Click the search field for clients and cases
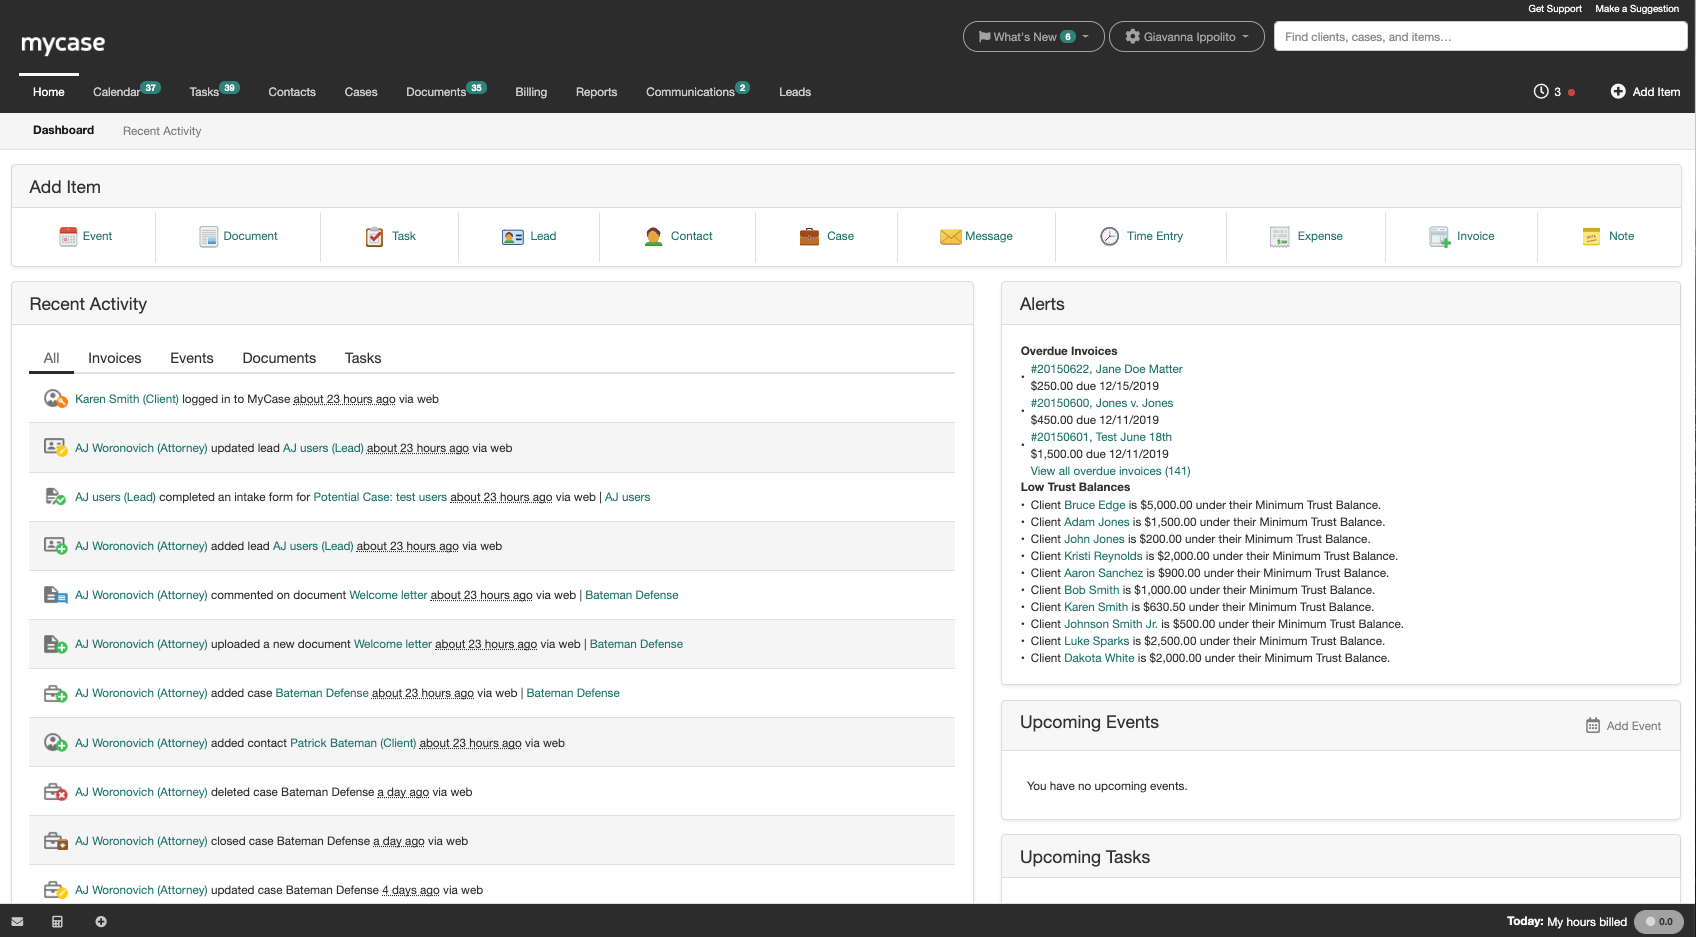This screenshot has height=937, width=1696. coord(1481,36)
